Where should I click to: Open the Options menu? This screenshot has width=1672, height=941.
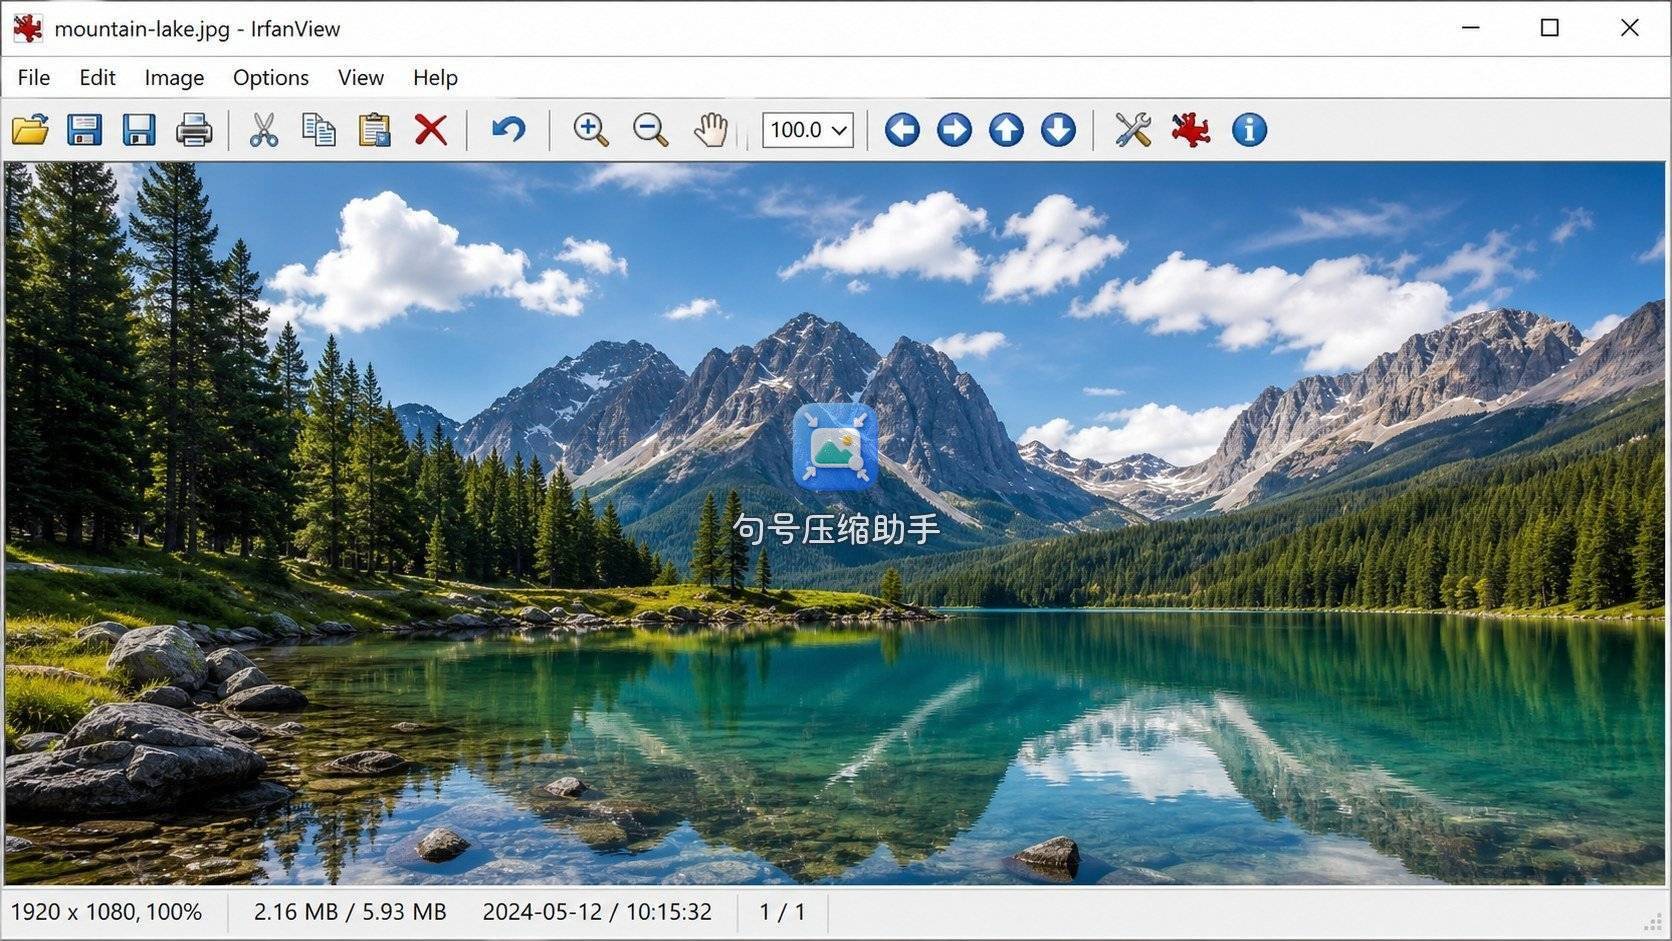[271, 78]
